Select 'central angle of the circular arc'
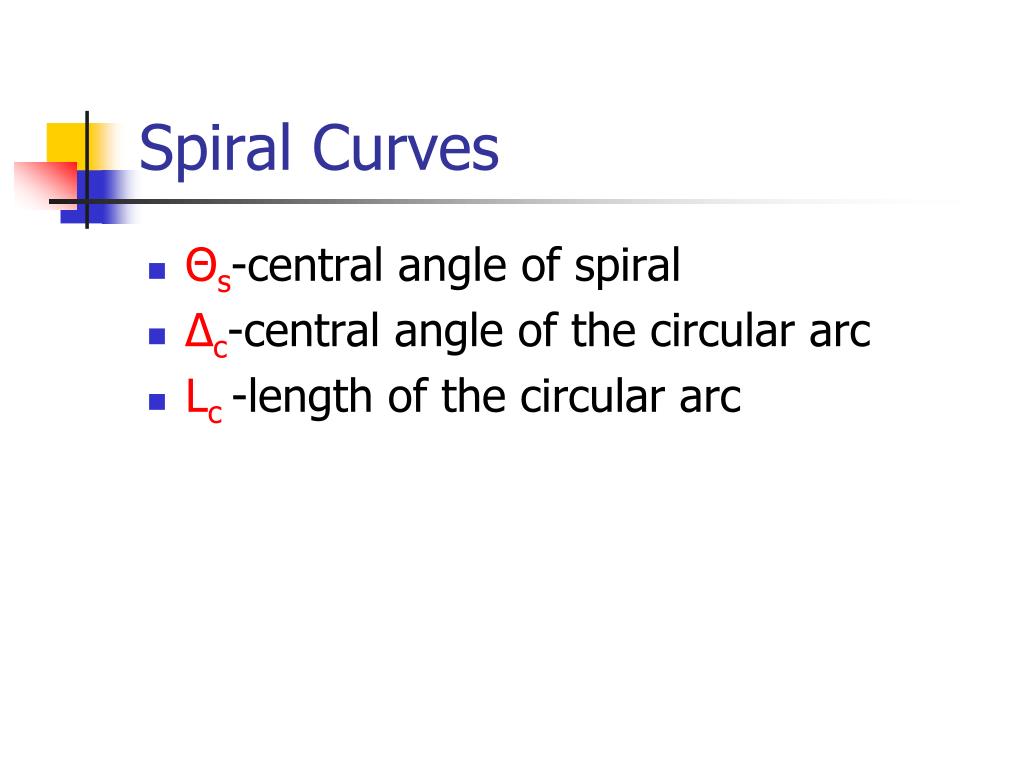This screenshot has height=768, width=1024. point(557,332)
